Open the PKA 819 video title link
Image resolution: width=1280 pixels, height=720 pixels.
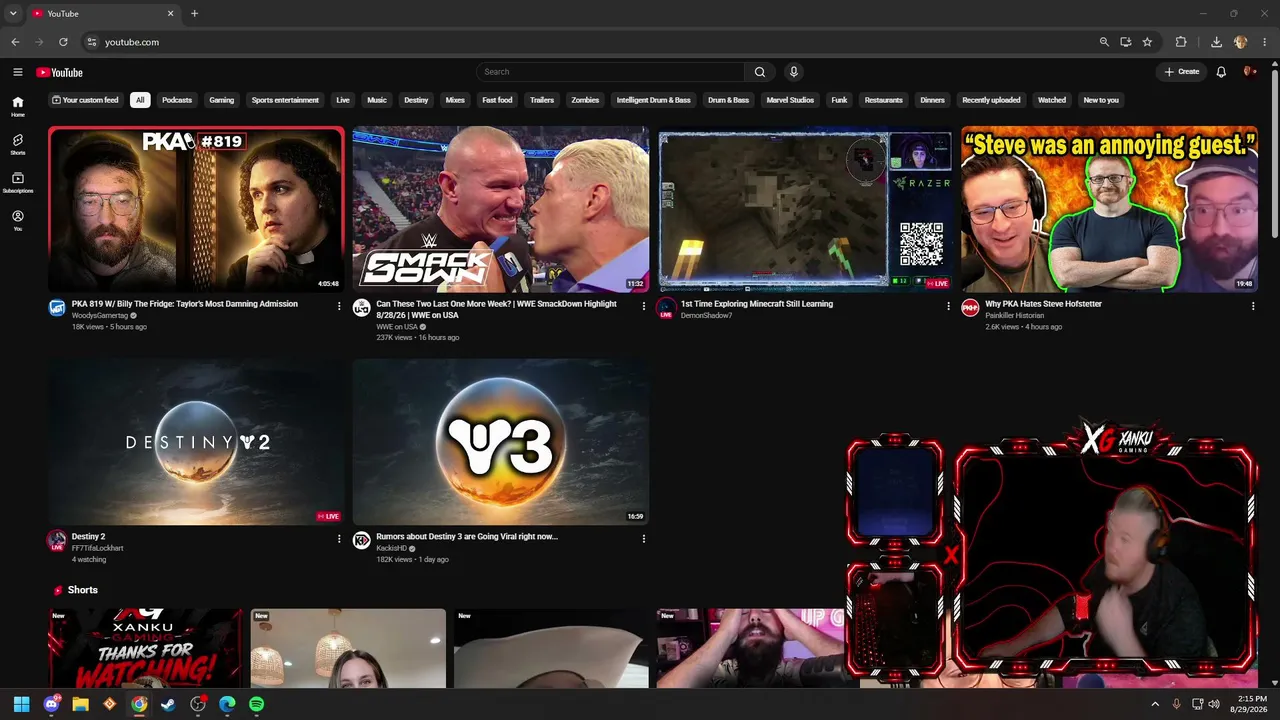pyautogui.click(x=185, y=304)
